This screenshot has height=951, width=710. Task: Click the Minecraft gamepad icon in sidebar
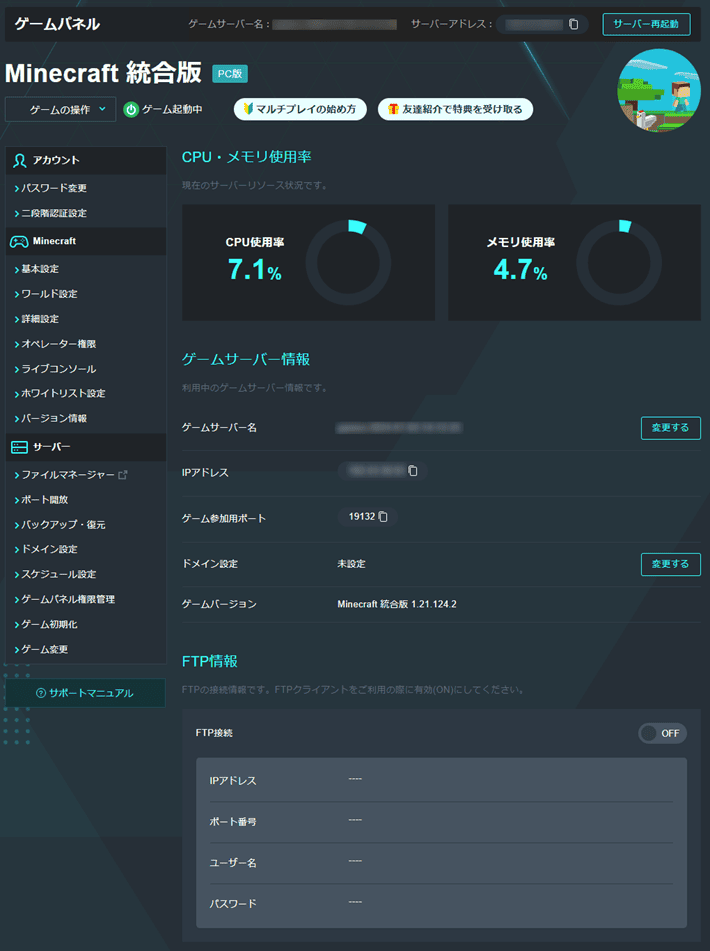pos(18,241)
